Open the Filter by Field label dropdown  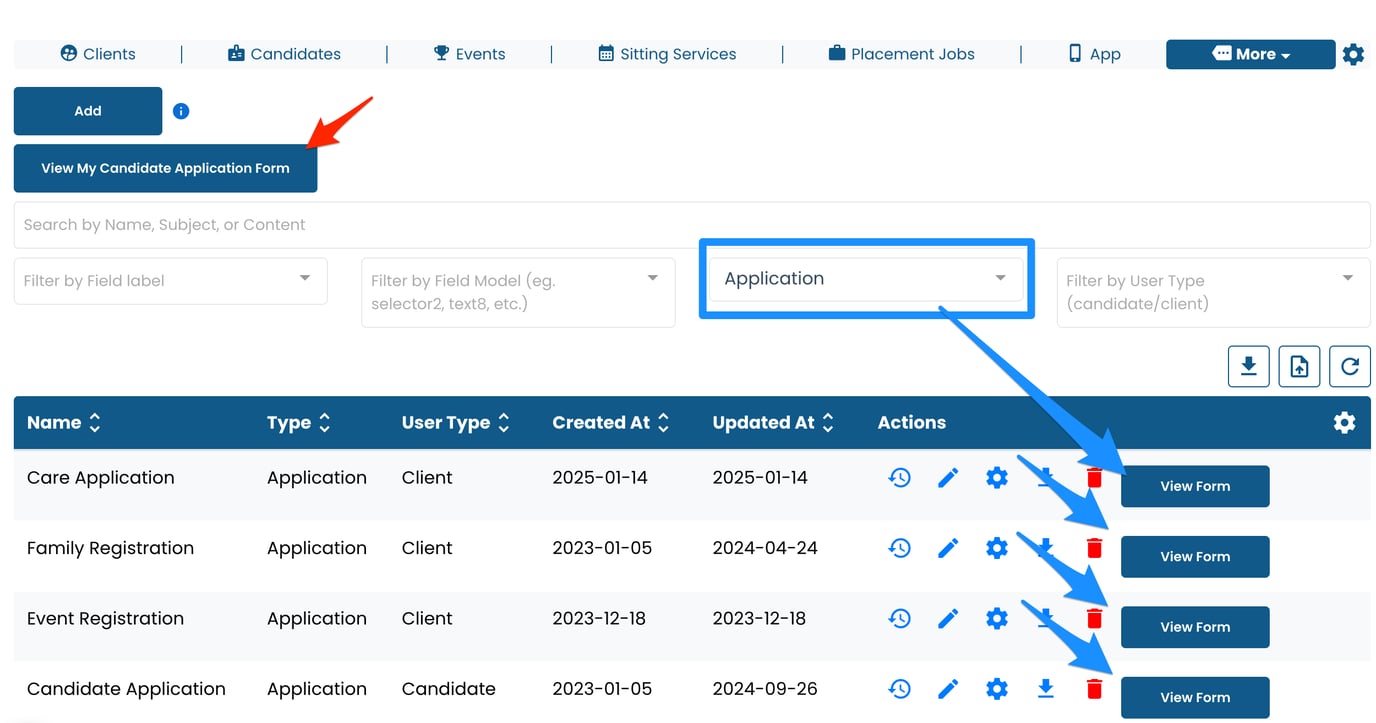click(x=170, y=281)
